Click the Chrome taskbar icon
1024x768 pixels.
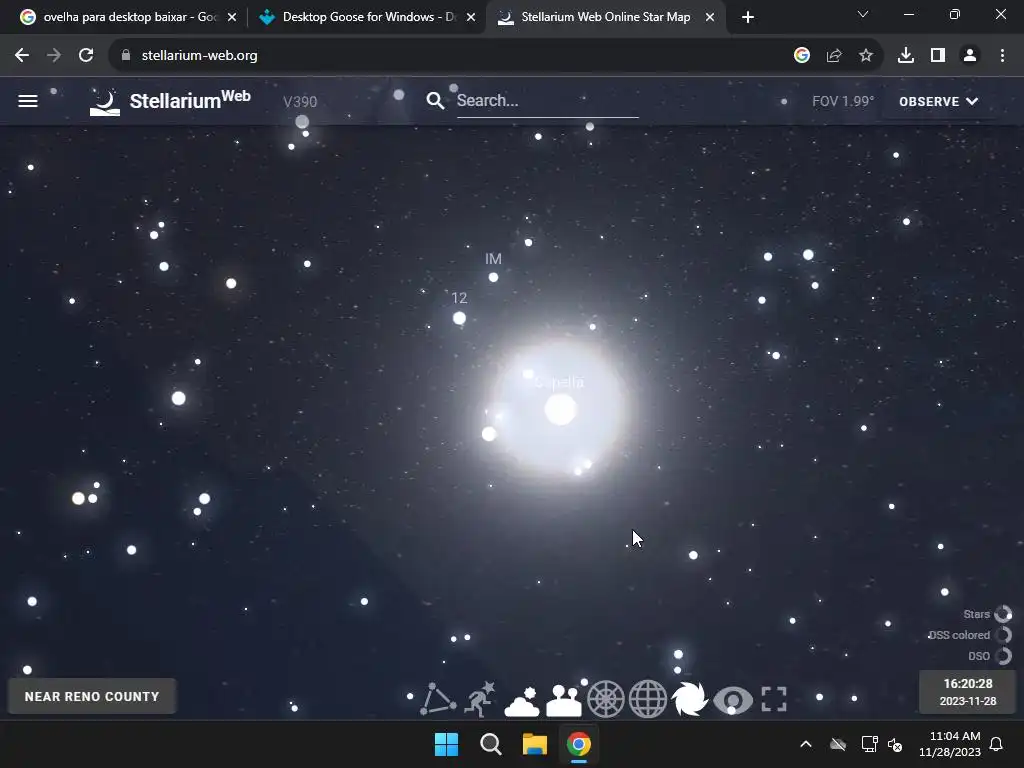[579, 744]
